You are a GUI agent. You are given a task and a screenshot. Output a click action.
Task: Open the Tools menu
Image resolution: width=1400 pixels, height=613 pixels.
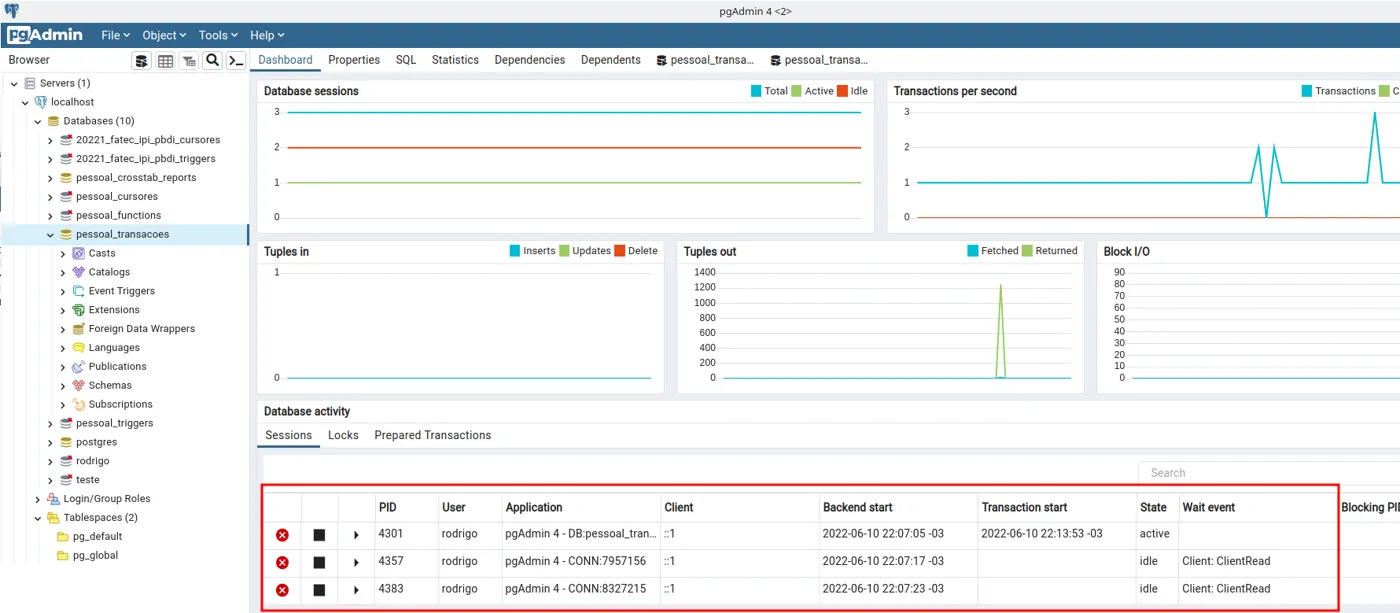(x=218, y=35)
